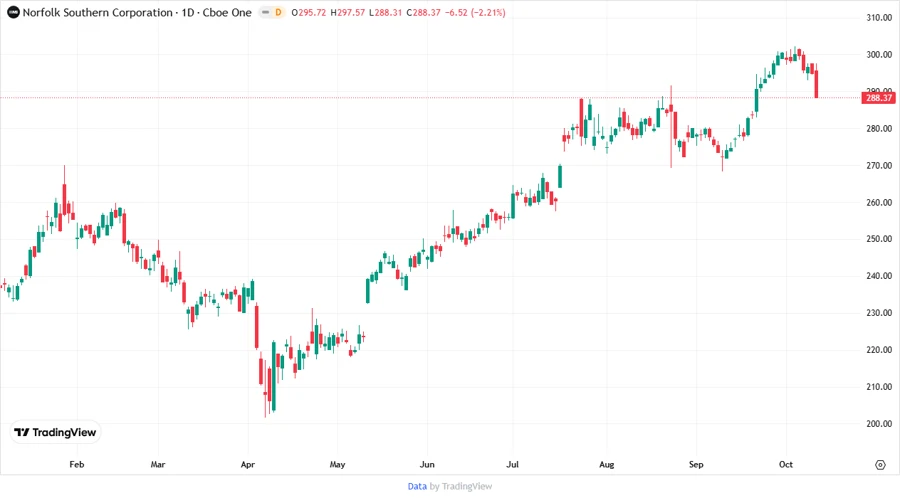Image resolution: width=900 pixels, height=498 pixels.
Task: Click the Feb label on time axis
Action: point(76,465)
